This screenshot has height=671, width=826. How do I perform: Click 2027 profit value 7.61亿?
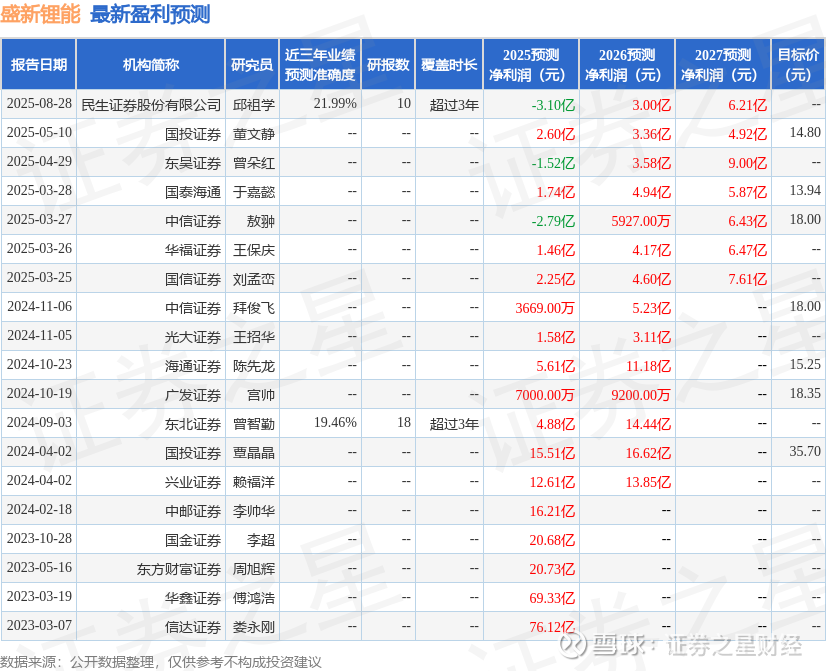(747, 279)
